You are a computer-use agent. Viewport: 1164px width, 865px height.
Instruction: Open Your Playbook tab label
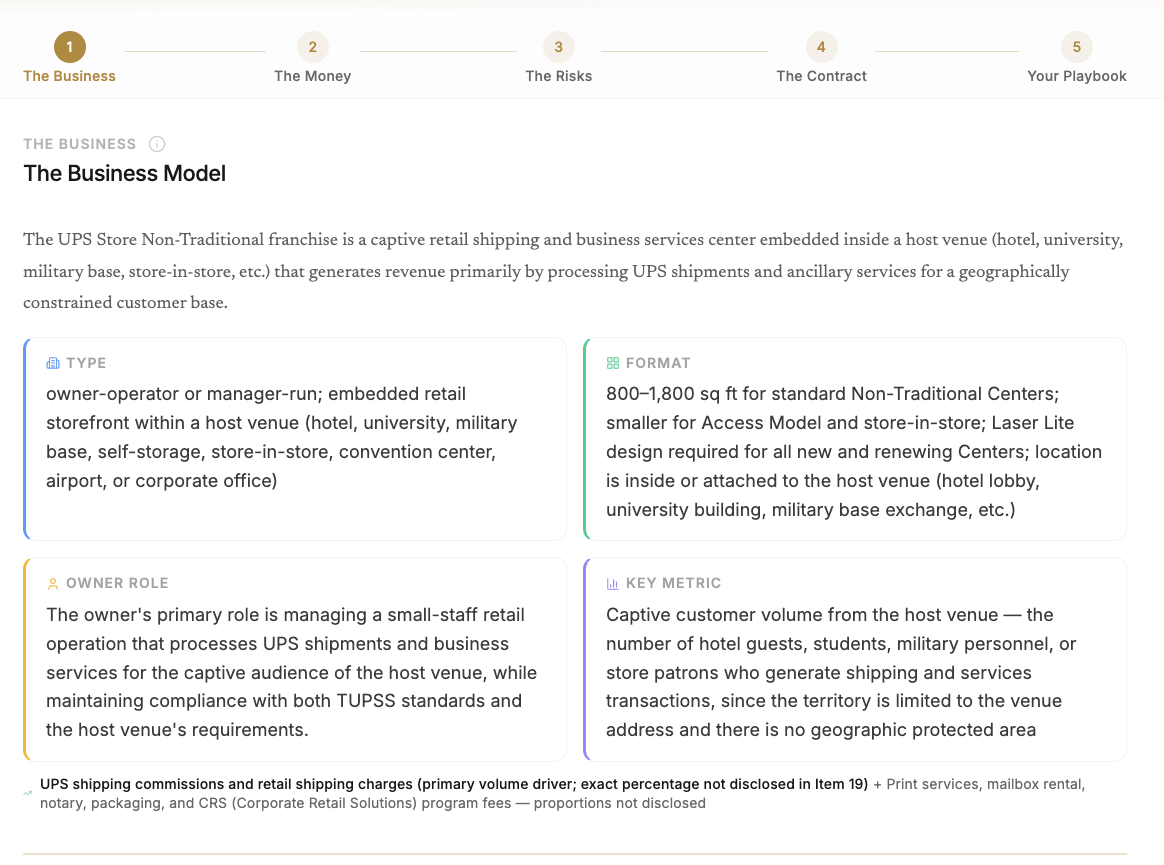1076,76
